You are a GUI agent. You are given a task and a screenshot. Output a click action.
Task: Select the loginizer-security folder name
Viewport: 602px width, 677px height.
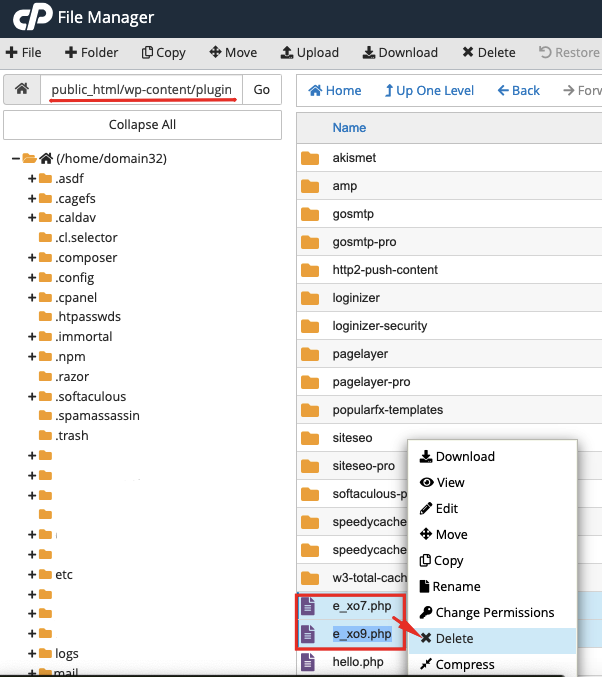tap(380, 326)
